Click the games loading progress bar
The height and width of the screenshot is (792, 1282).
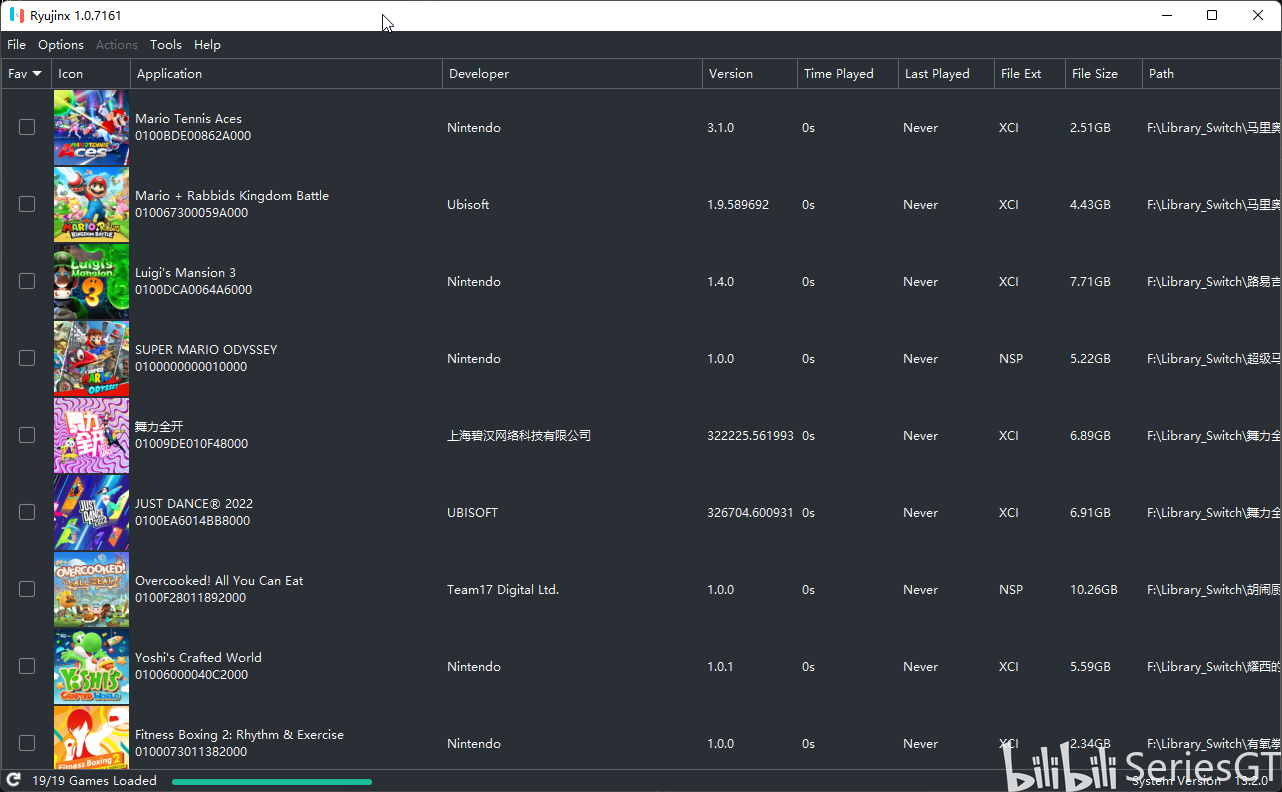tap(272, 782)
